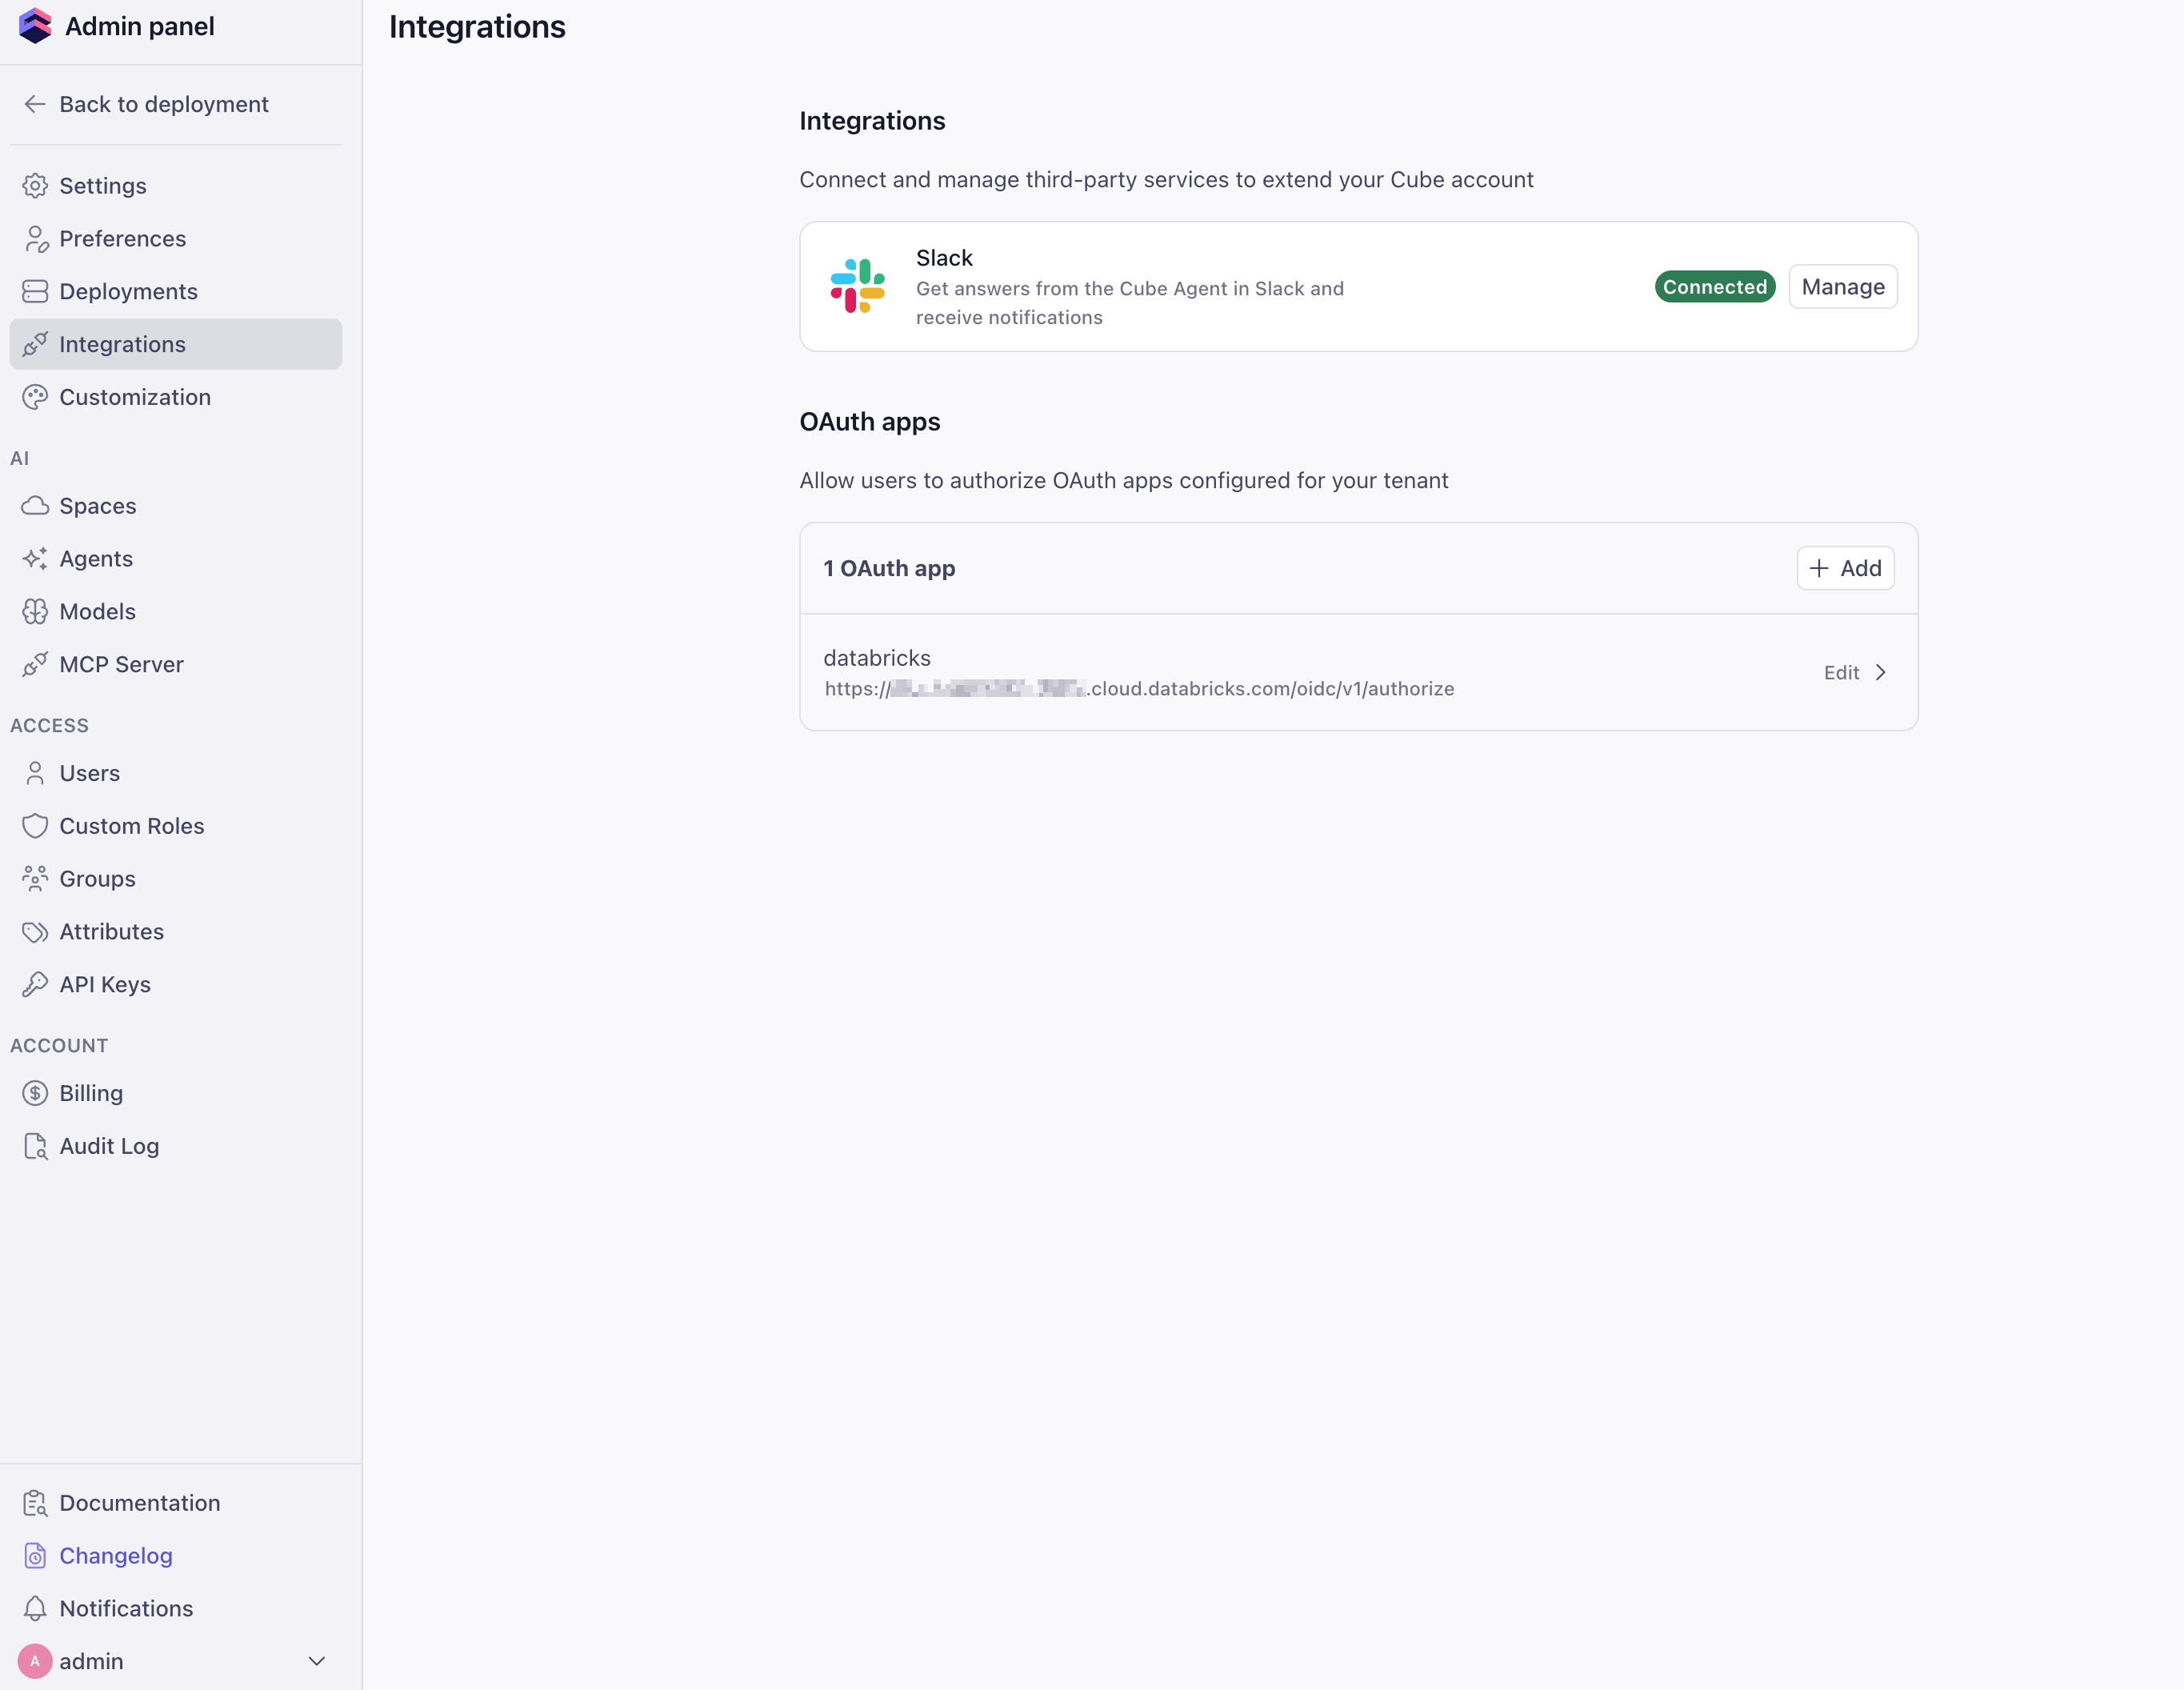Add a new OAuth app

(x=1845, y=568)
